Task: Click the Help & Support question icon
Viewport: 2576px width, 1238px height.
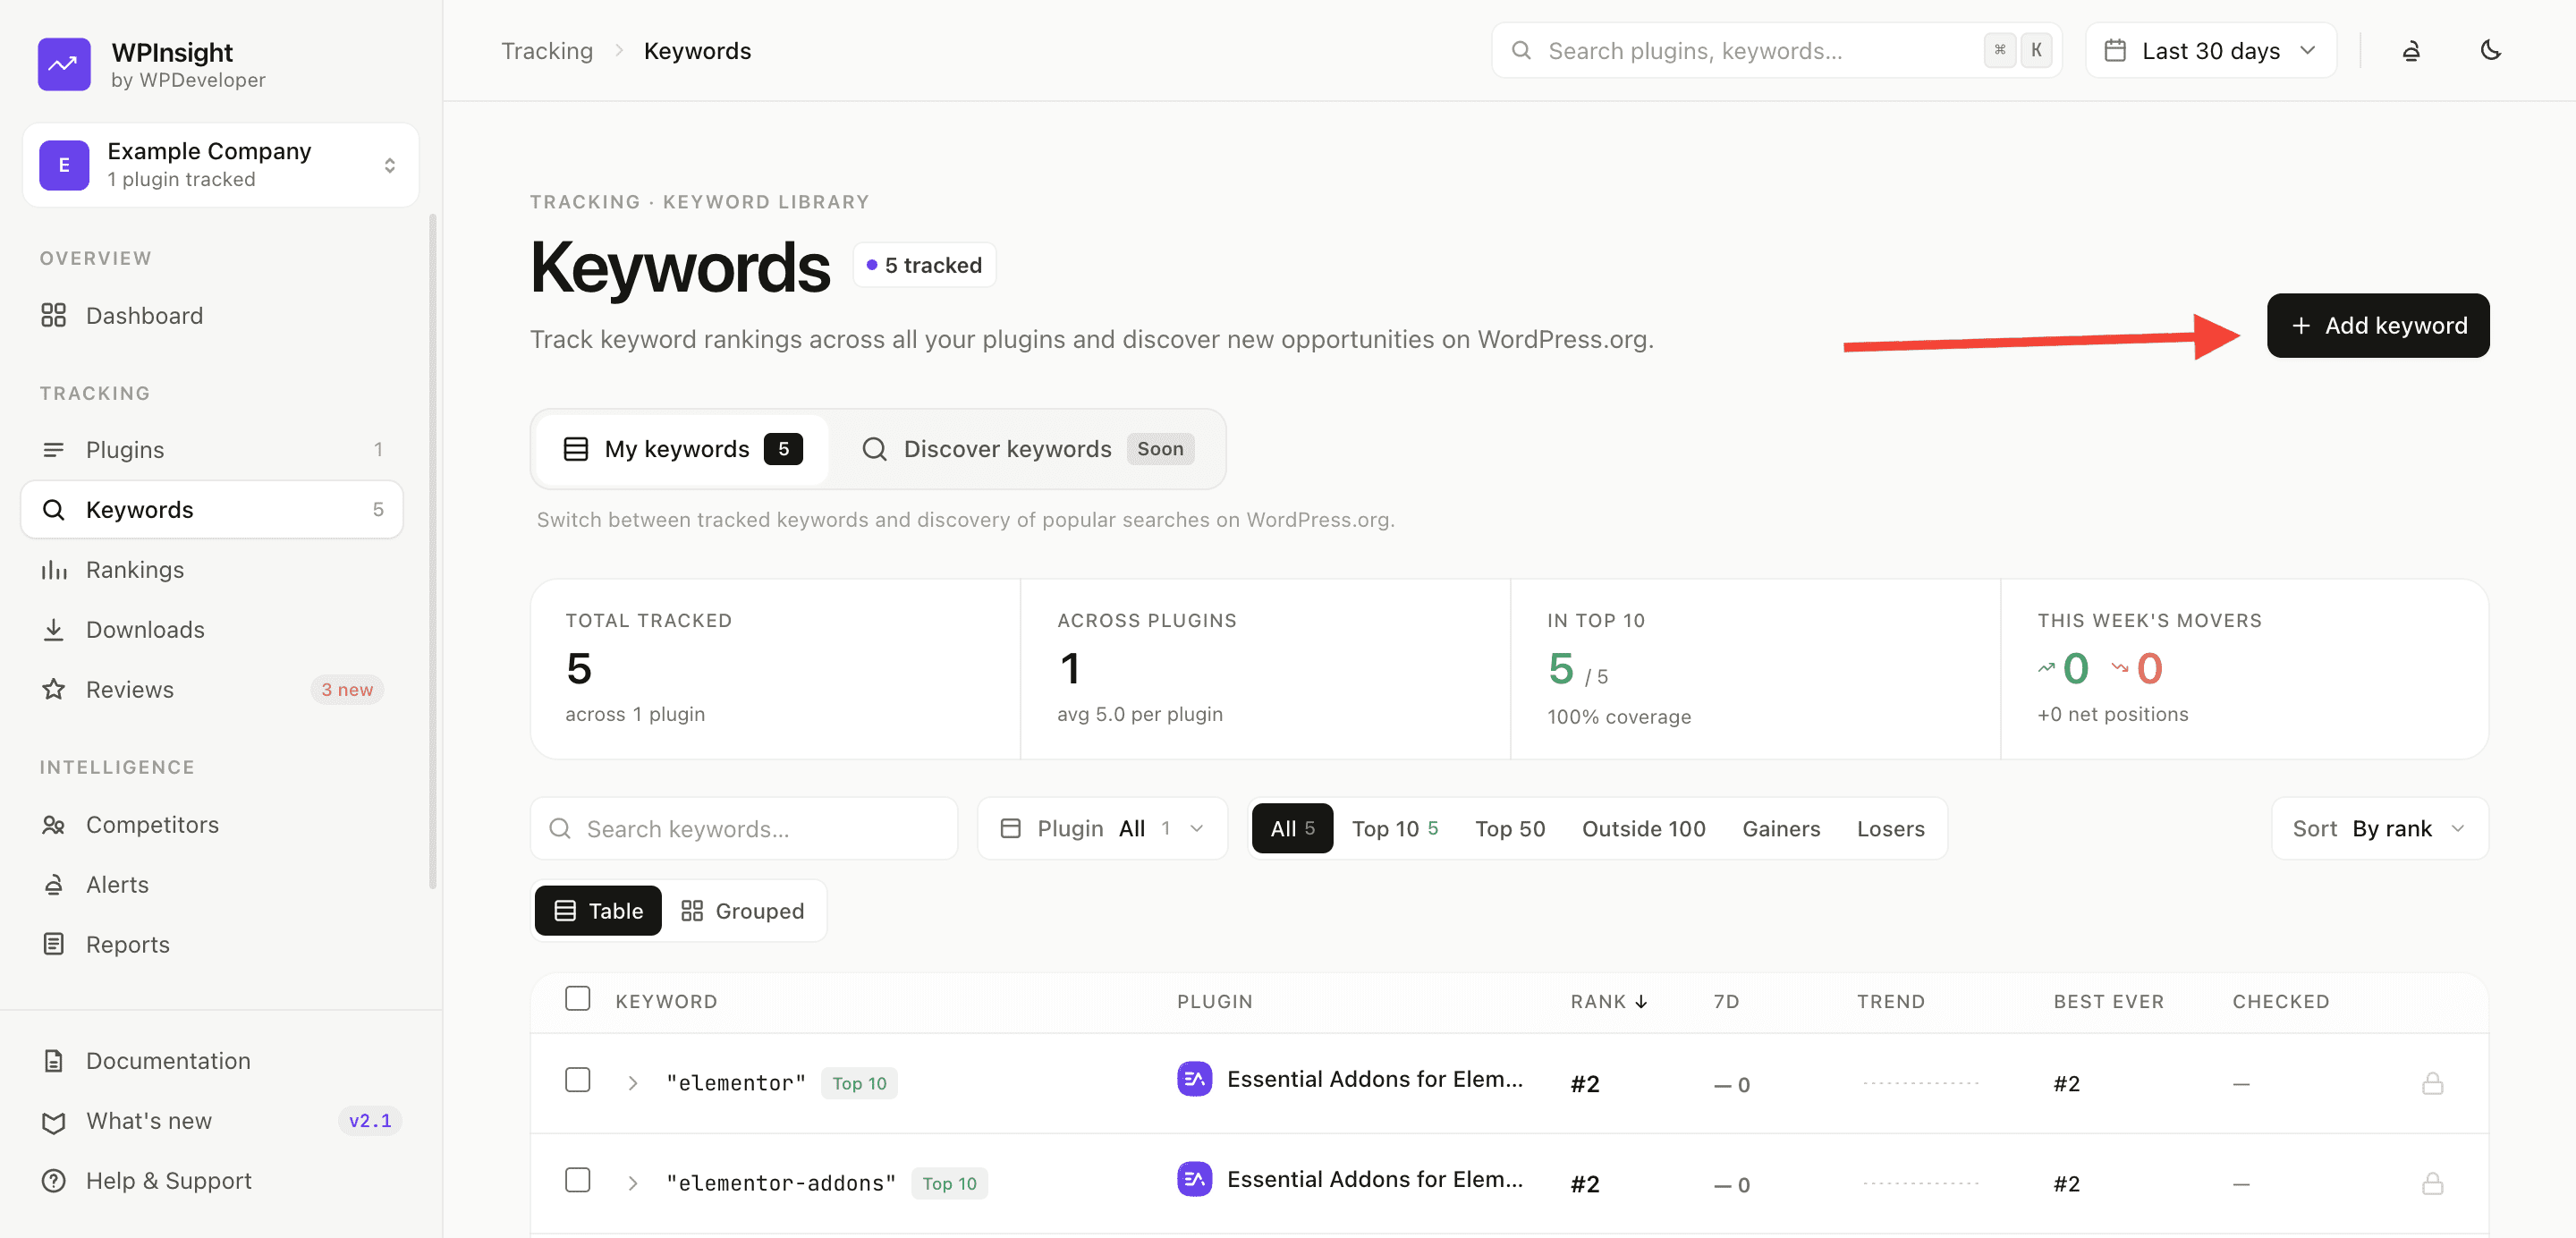Action: pos(54,1181)
